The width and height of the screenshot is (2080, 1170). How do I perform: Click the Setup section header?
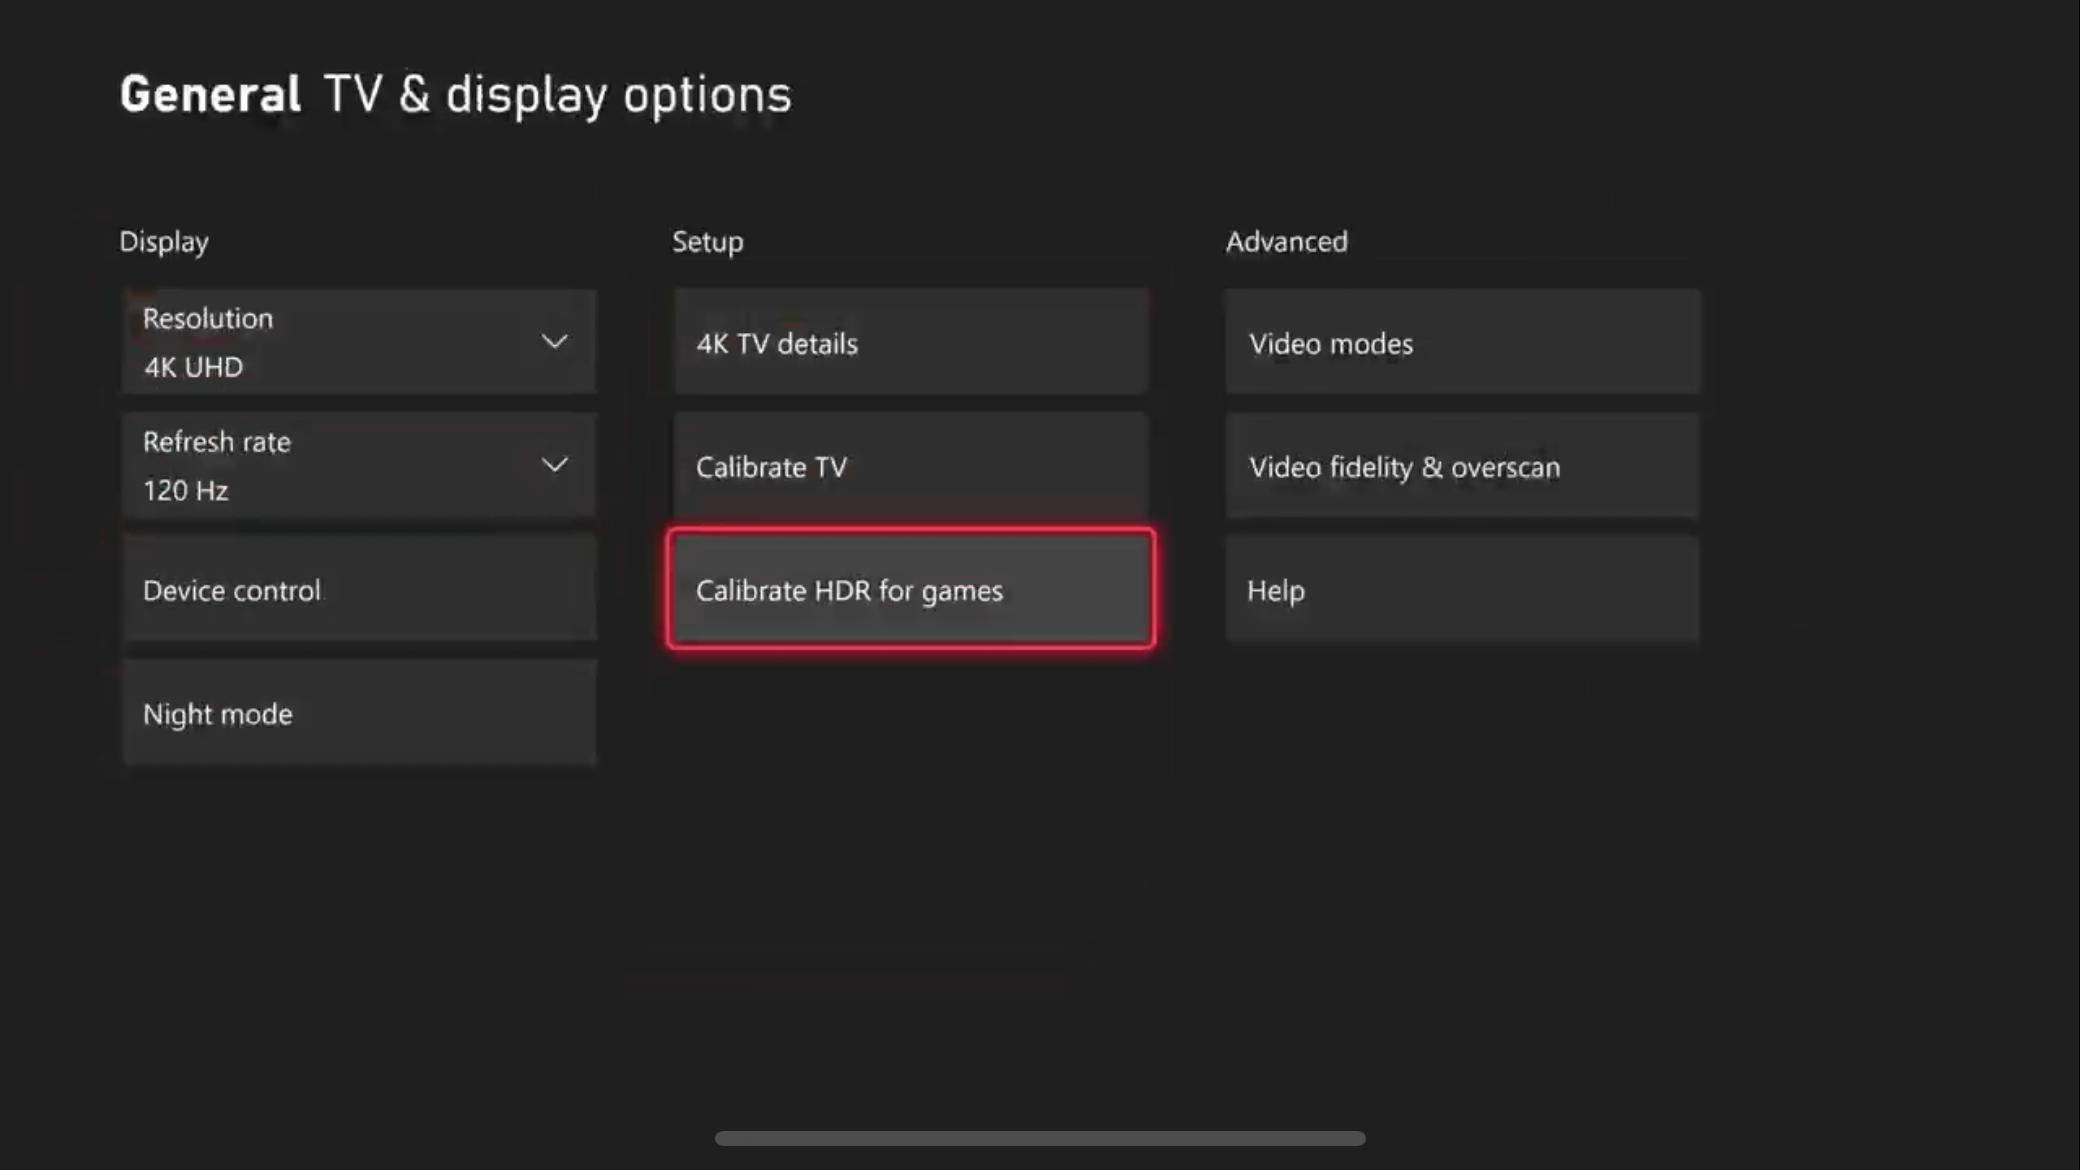coord(707,241)
